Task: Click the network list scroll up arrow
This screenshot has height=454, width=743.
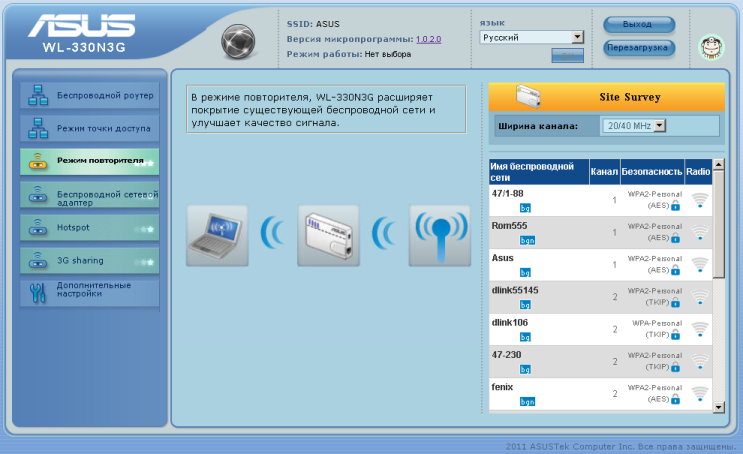Action: point(718,164)
